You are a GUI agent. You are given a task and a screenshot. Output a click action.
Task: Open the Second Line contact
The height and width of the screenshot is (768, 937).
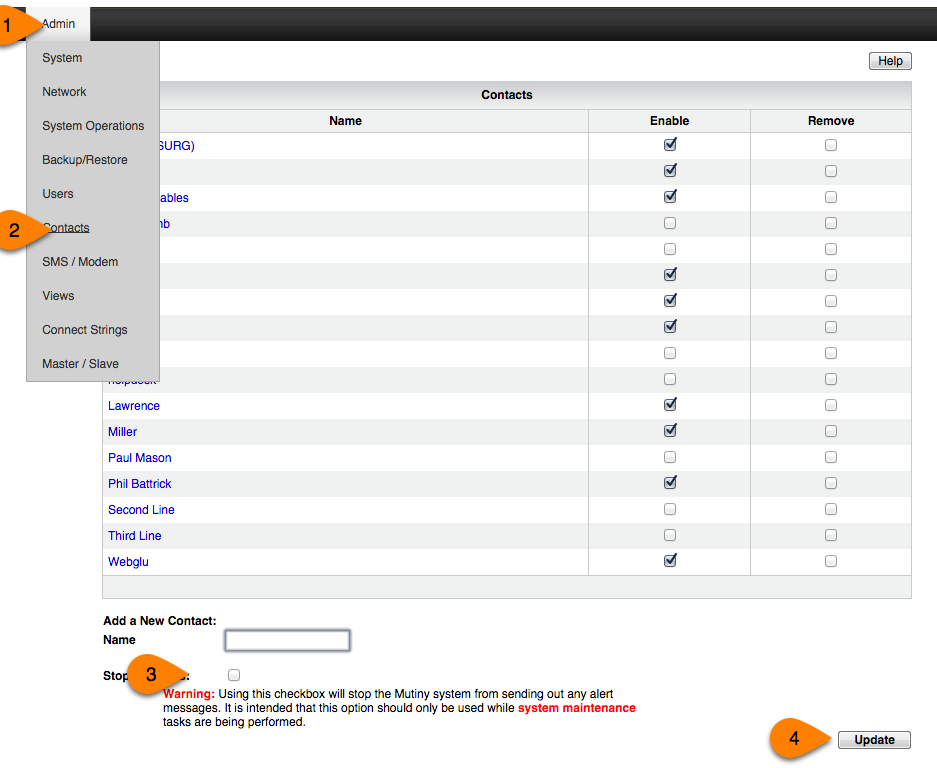pos(141,510)
